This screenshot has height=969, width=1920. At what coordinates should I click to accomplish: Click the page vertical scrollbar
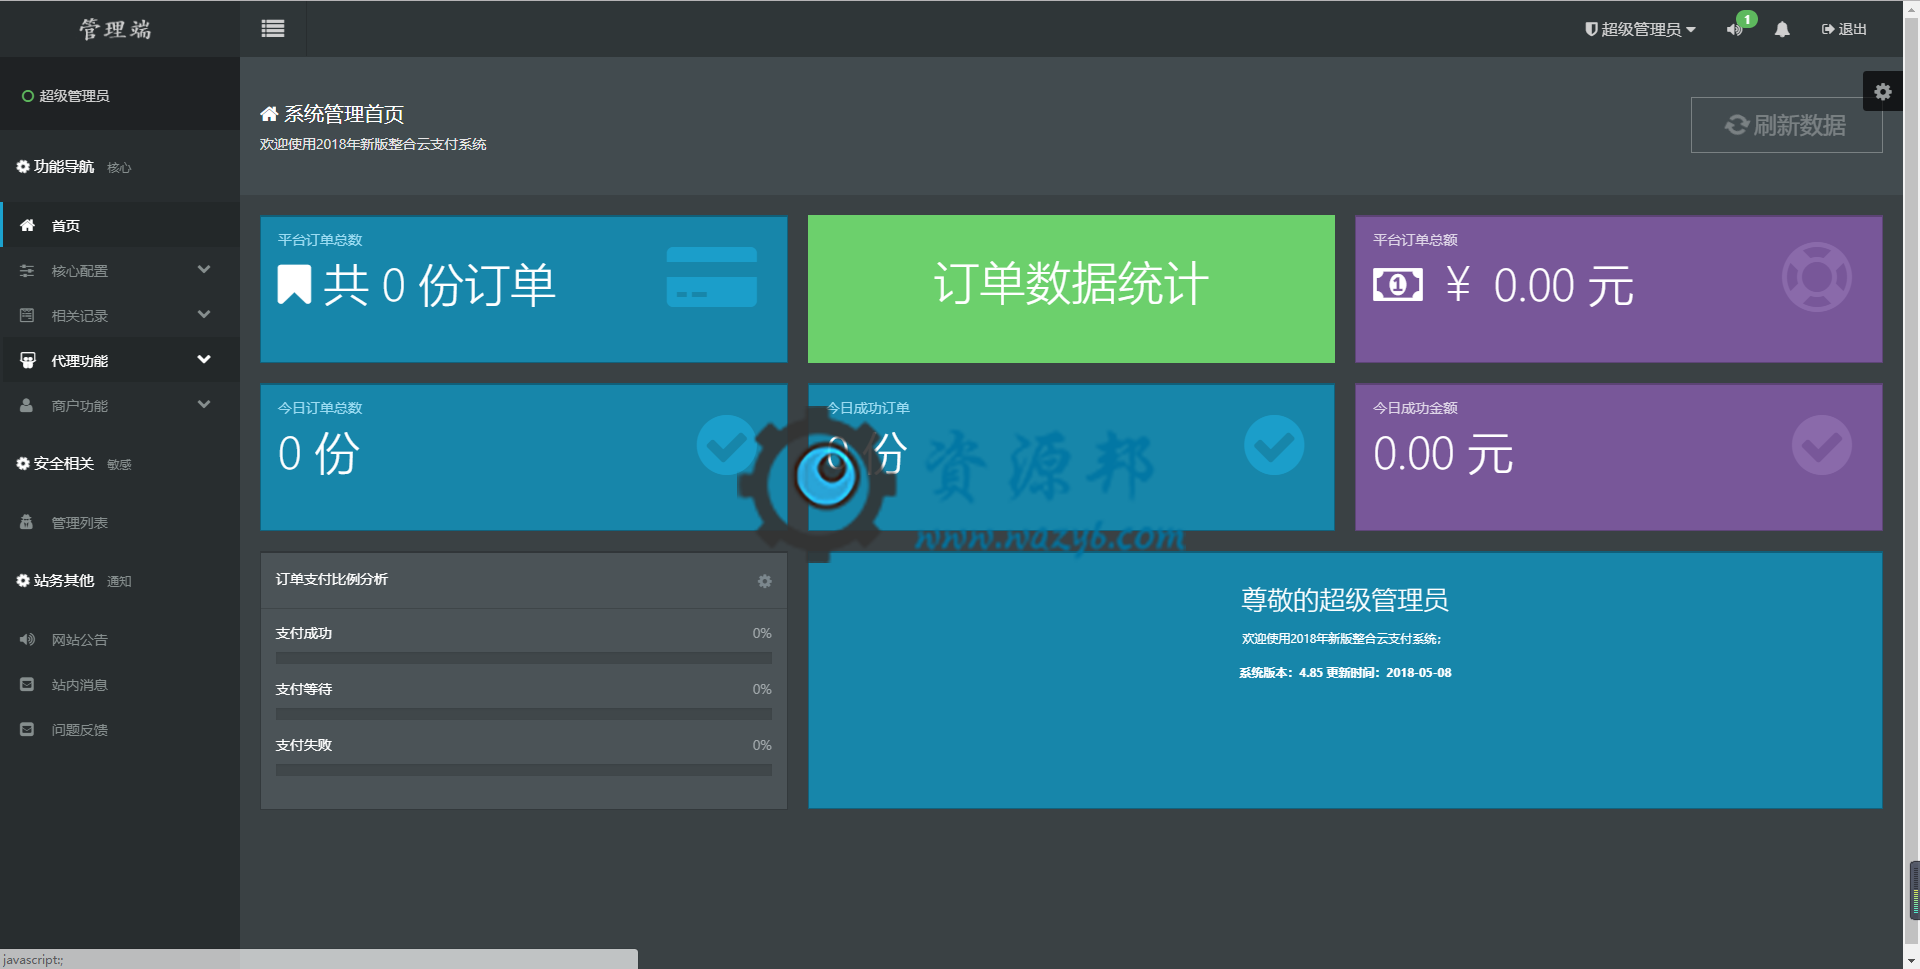coord(1911,484)
